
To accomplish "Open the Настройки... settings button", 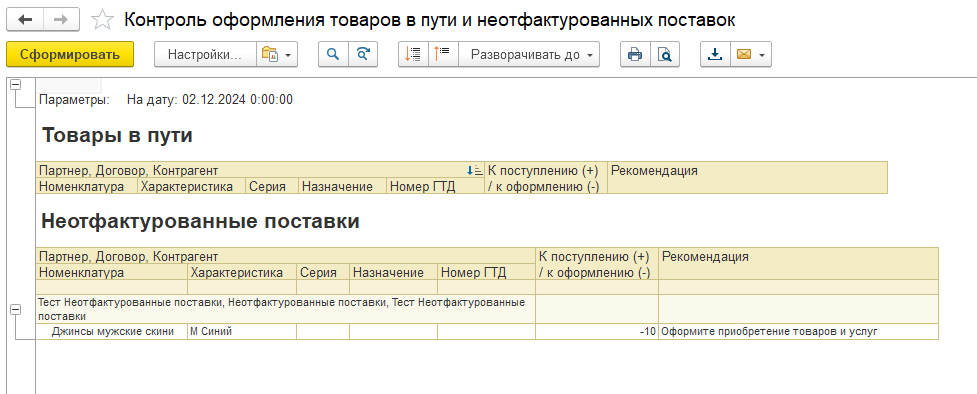I will pyautogui.click(x=205, y=54).
